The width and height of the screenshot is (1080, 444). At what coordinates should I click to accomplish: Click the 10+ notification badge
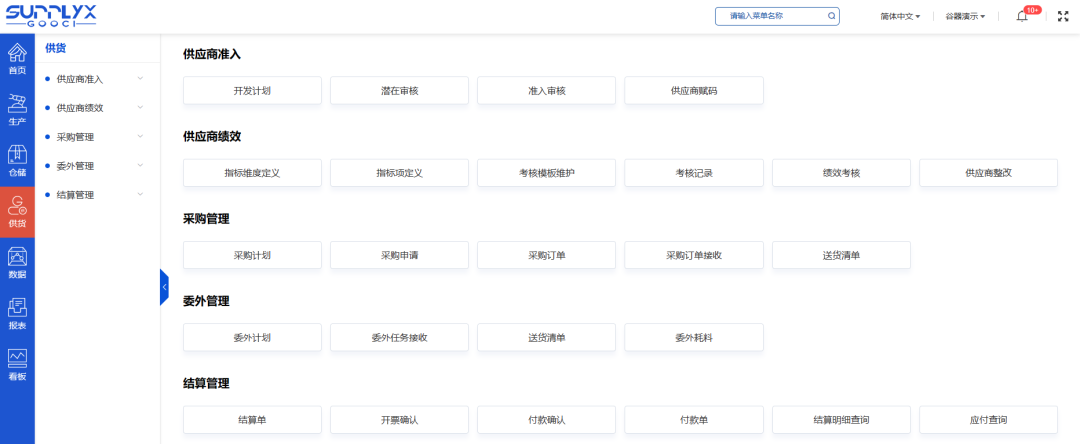(1032, 10)
